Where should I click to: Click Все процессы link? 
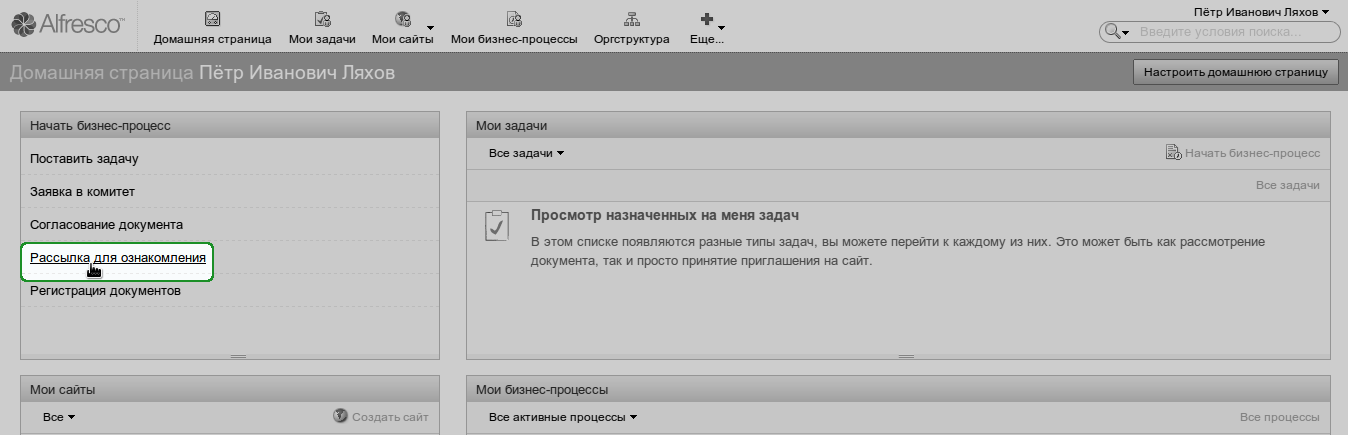(1280, 416)
